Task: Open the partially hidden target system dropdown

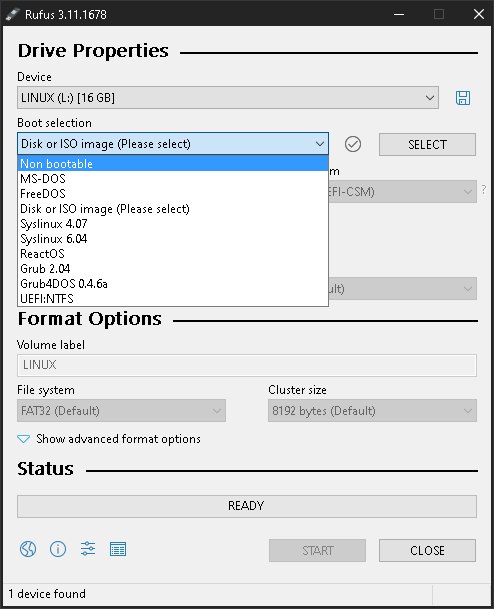Action: 402,191
